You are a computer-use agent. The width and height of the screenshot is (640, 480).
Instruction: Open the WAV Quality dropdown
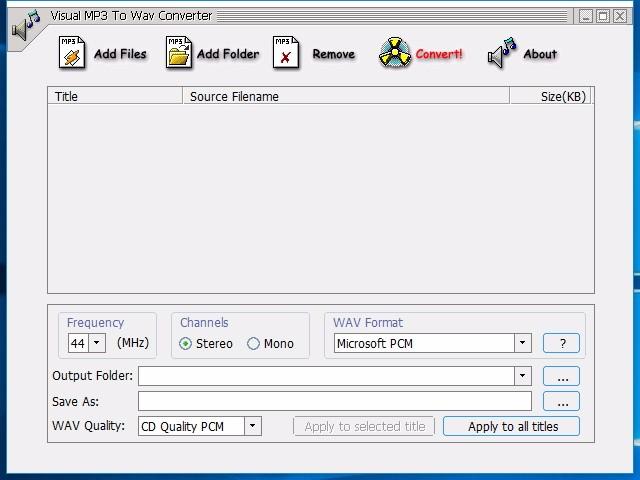[x=253, y=426]
